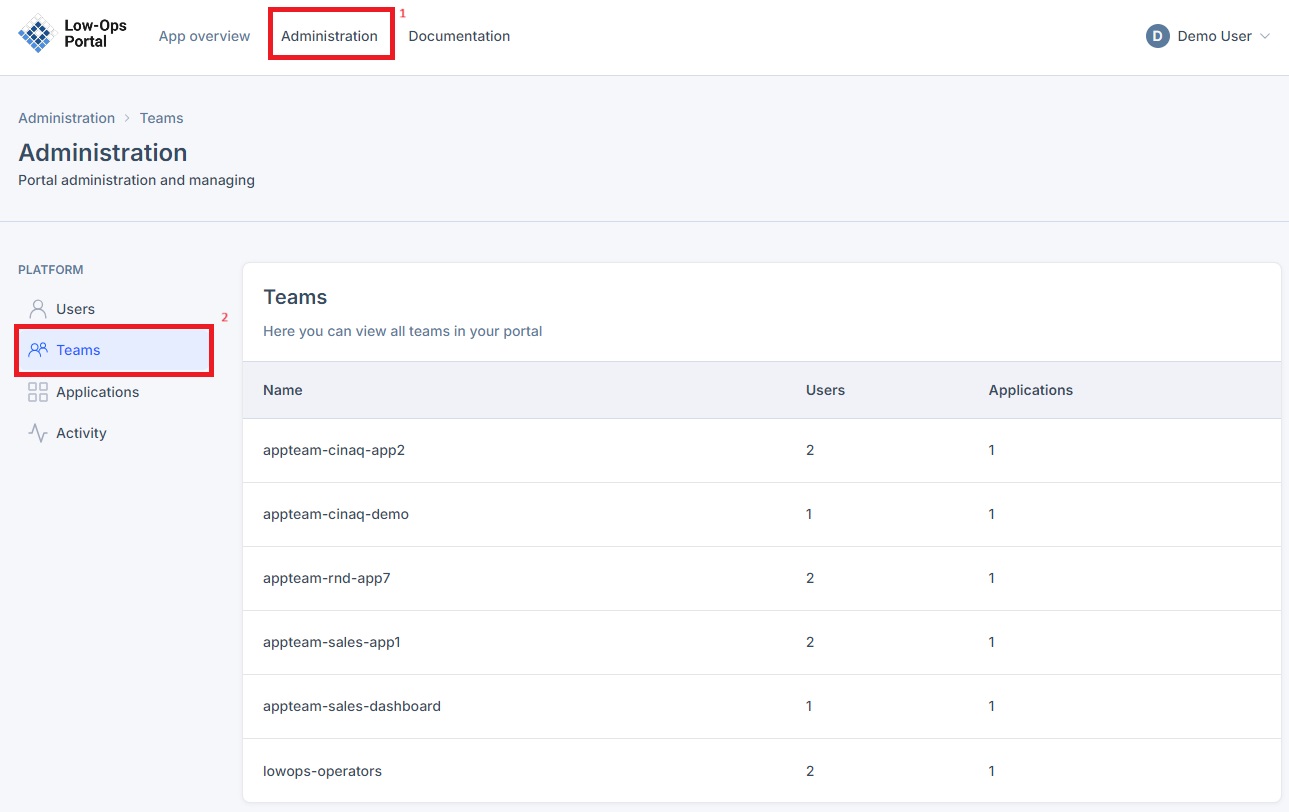Click 'Portal administration and managing' subtitle
Viewport: 1289px width, 812px height.
pos(136,180)
